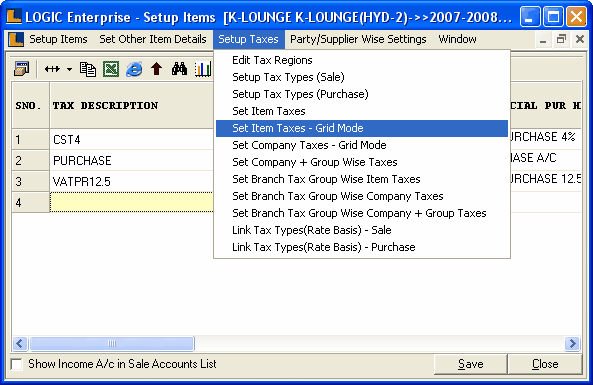This screenshot has width=593, height=385.
Task: Click the column width arrows icon
Action: tap(52, 69)
